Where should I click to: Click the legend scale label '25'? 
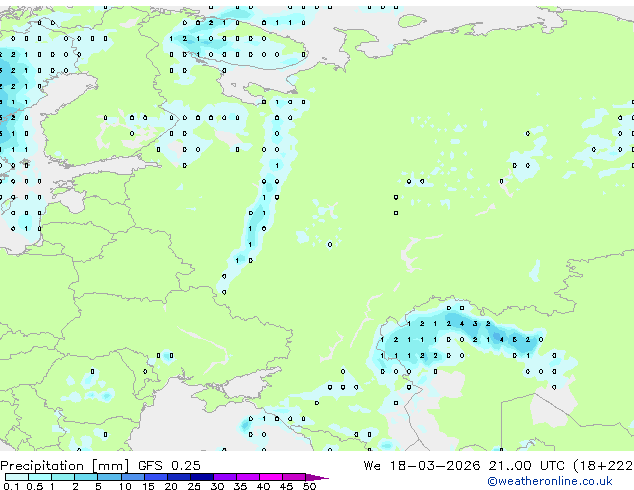coord(194,486)
